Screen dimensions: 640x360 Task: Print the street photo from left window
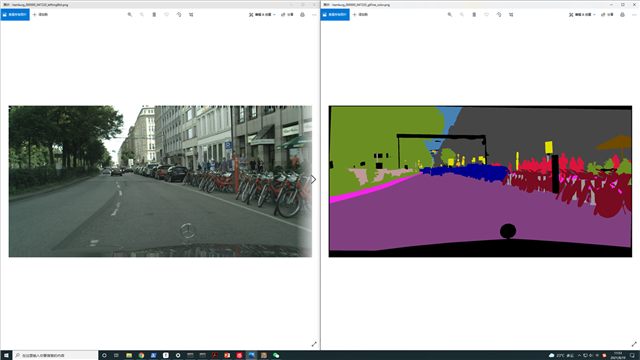coord(302,15)
